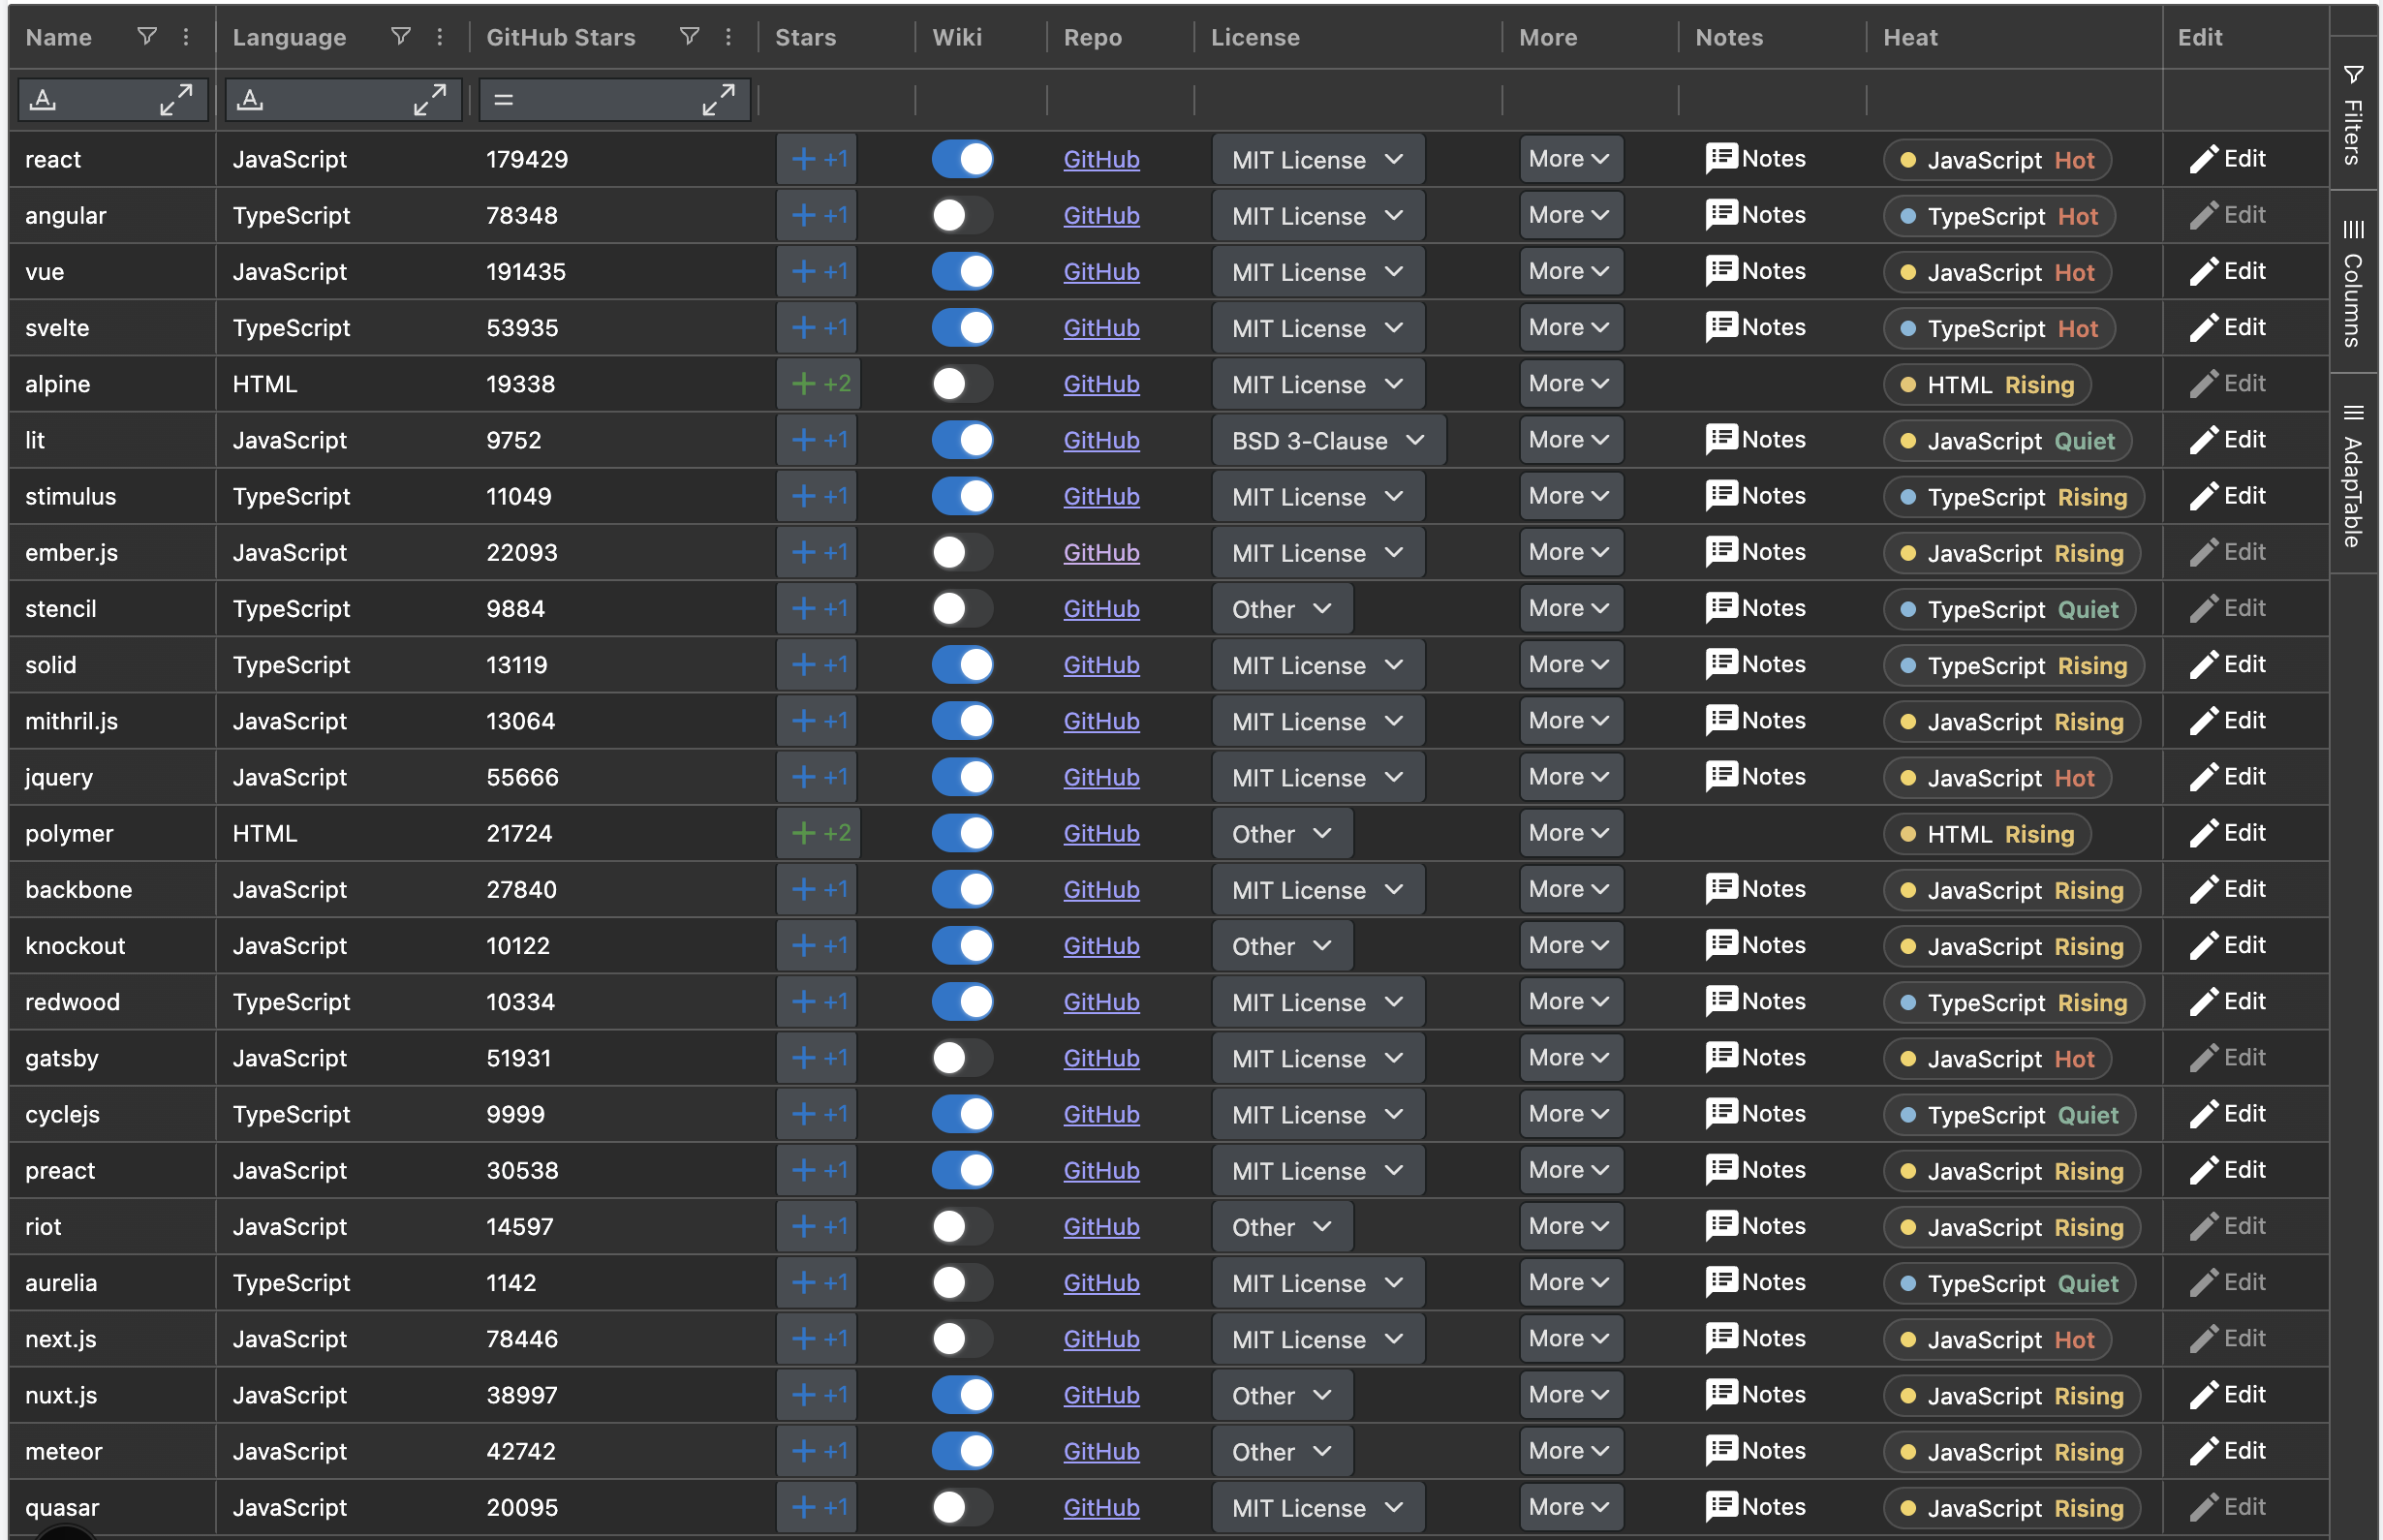This screenshot has width=2383, height=1540.
Task: Open Notes for the jquery row
Action: point(1755,777)
